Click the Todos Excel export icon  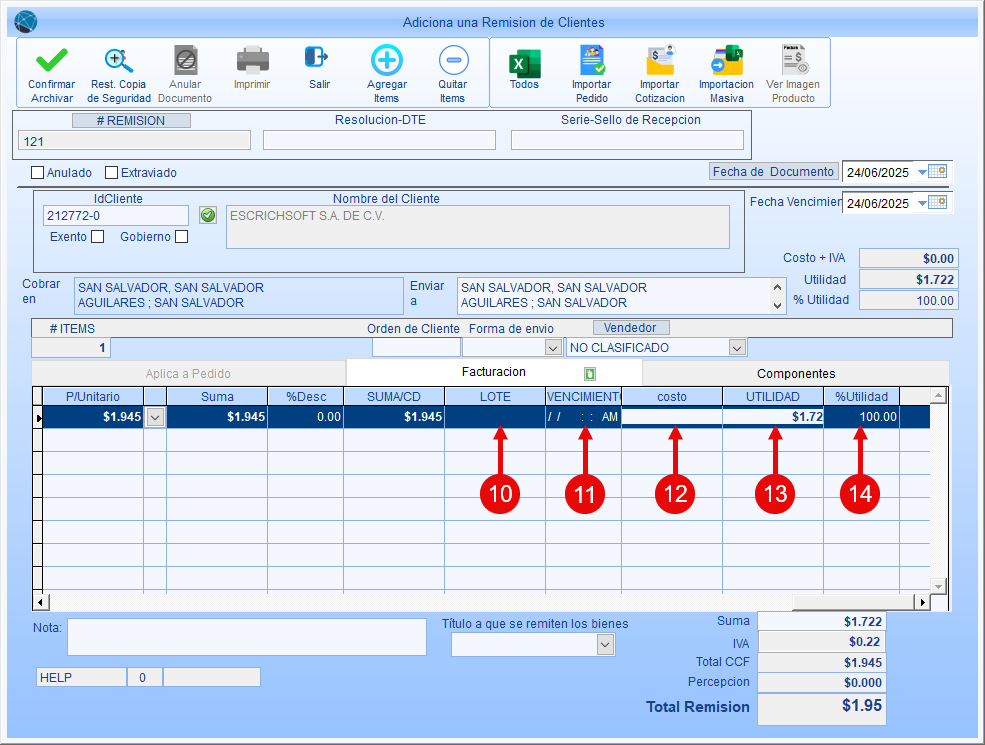[x=524, y=62]
